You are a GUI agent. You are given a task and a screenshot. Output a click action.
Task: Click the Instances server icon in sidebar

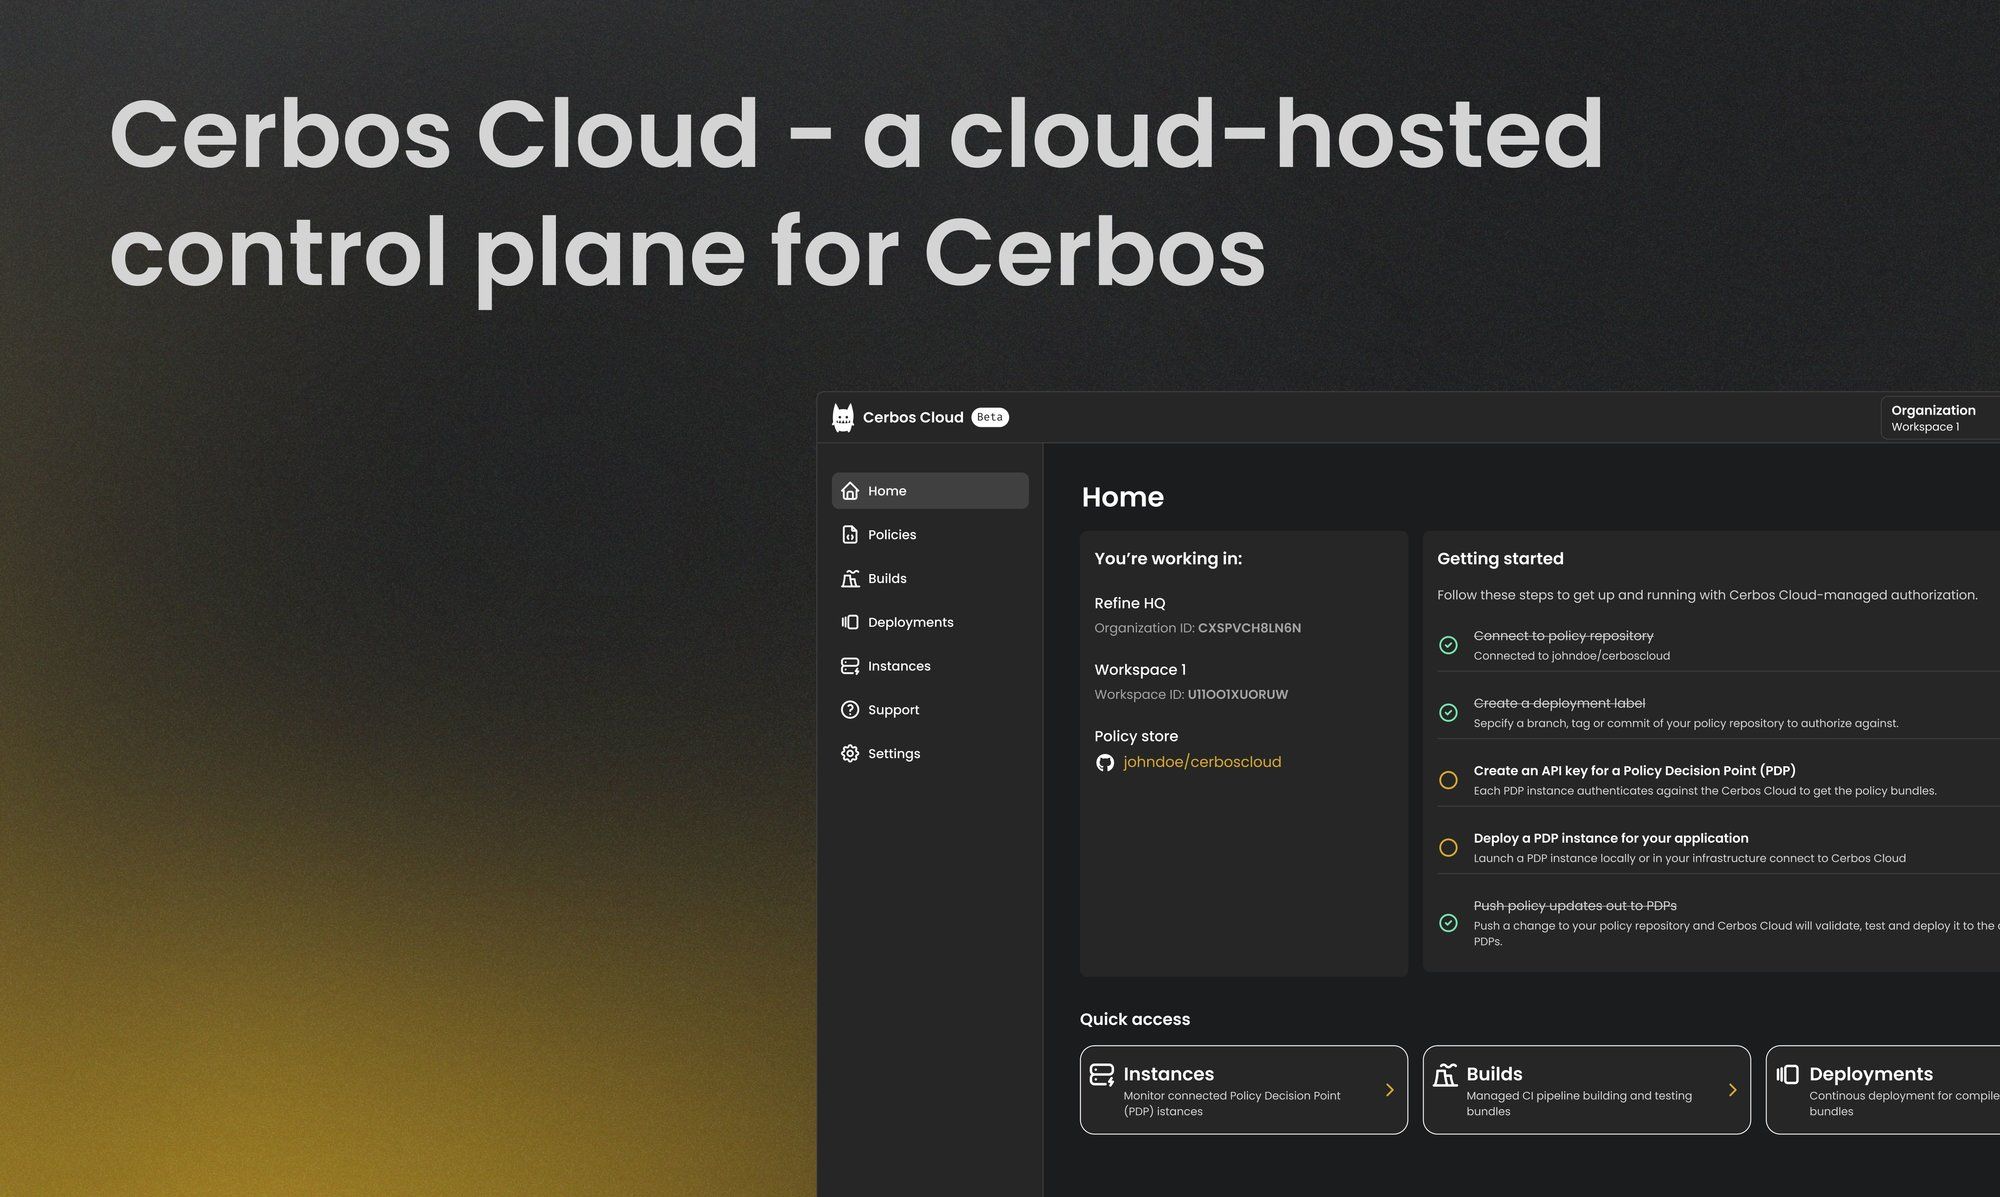pos(850,666)
